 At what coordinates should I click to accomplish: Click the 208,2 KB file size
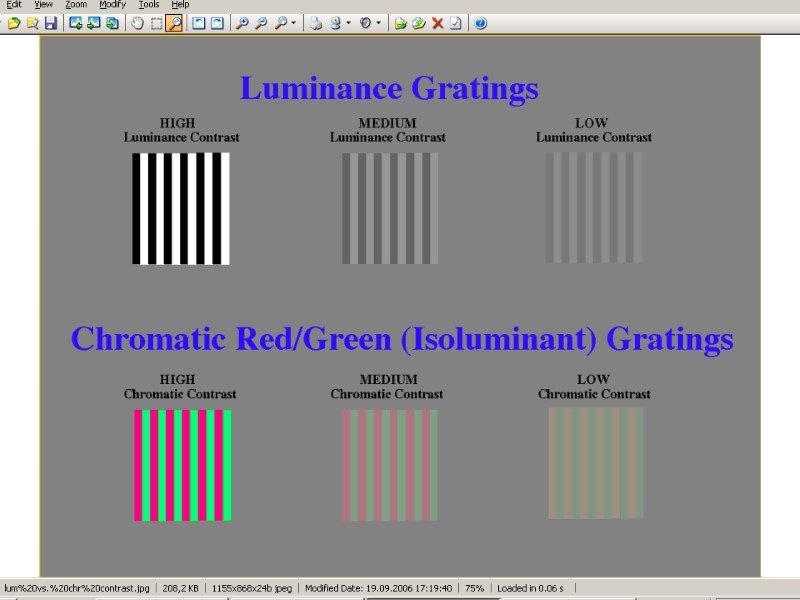[180, 588]
